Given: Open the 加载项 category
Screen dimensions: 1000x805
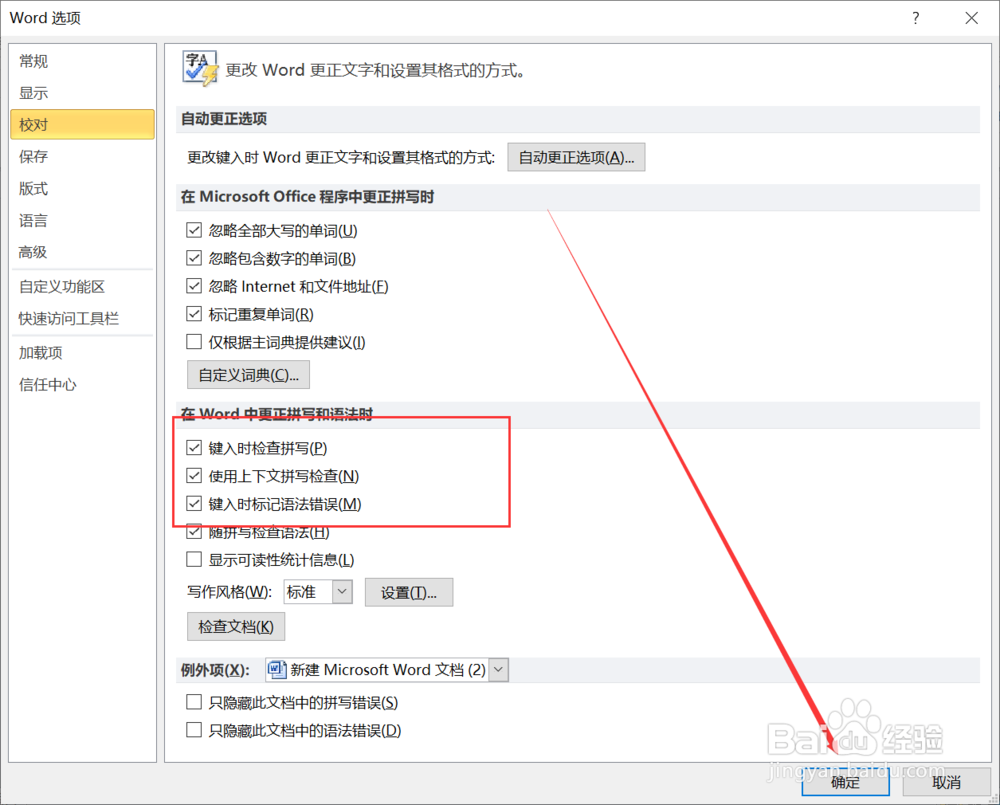Looking at the screenshot, I should (x=82, y=353).
